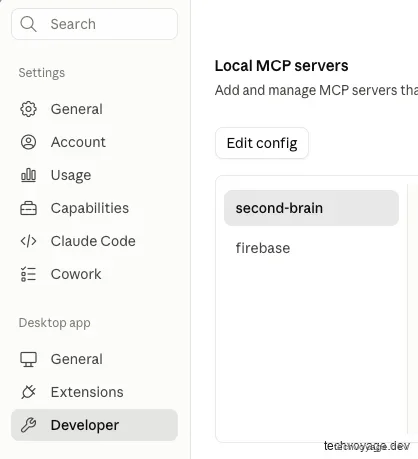Click the Capabilities briefcase icon

[x=28, y=208]
